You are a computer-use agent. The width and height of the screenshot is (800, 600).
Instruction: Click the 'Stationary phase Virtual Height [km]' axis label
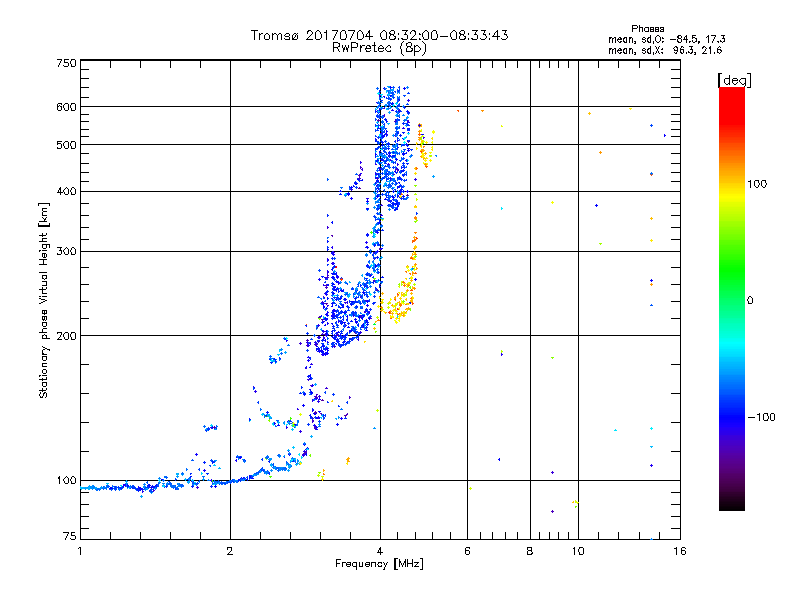43,301
